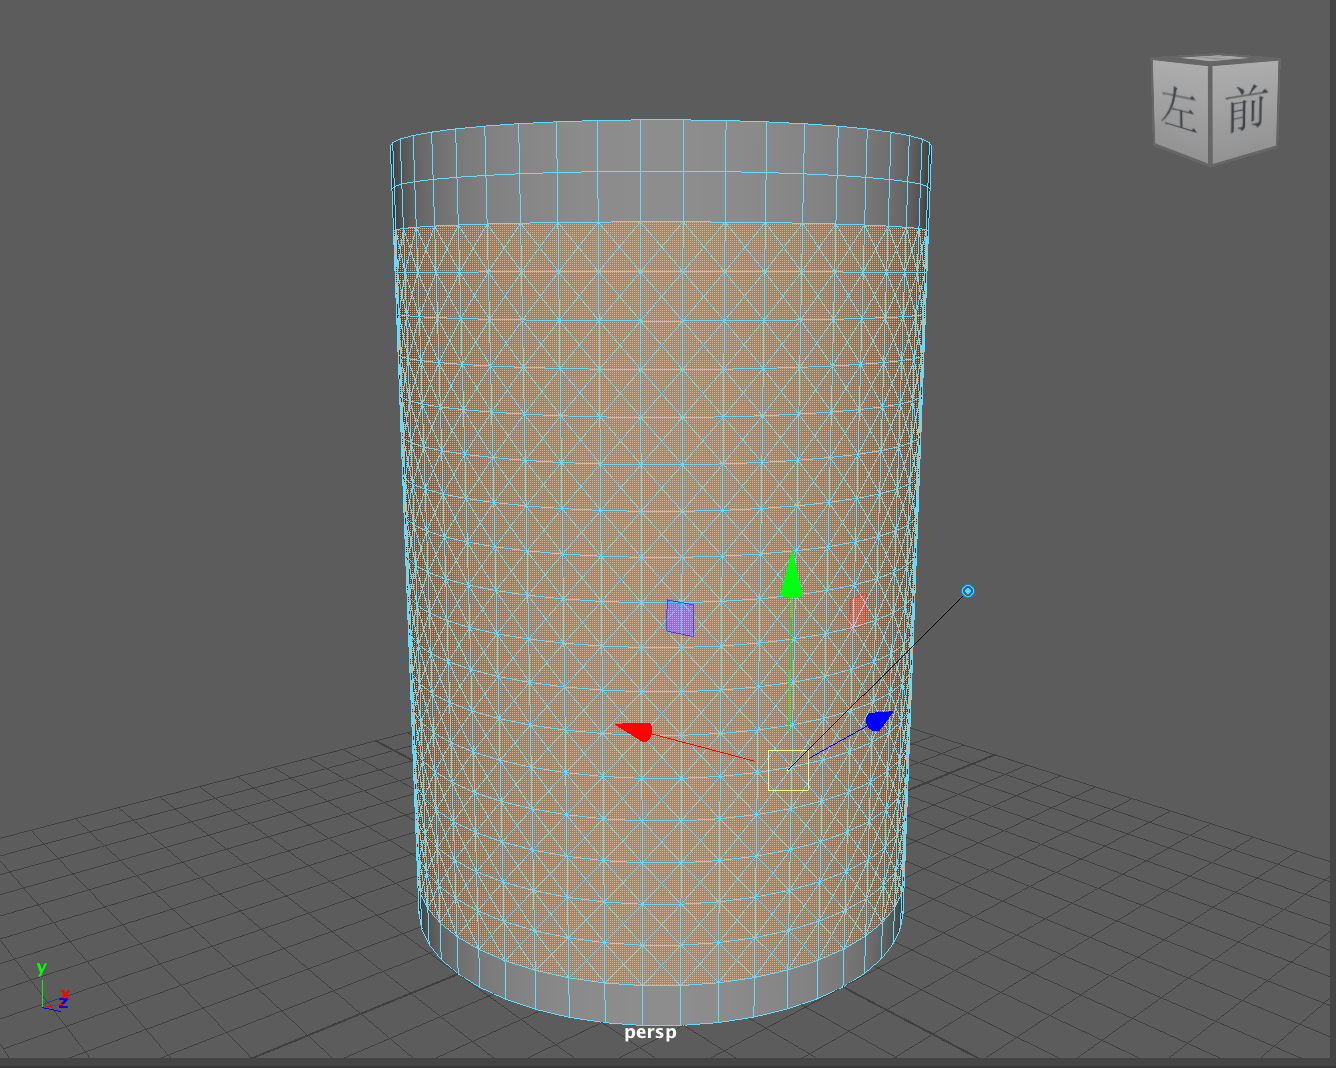Click the yellow center square of move manipulator

pyautogui.click(x=788, y=770)
